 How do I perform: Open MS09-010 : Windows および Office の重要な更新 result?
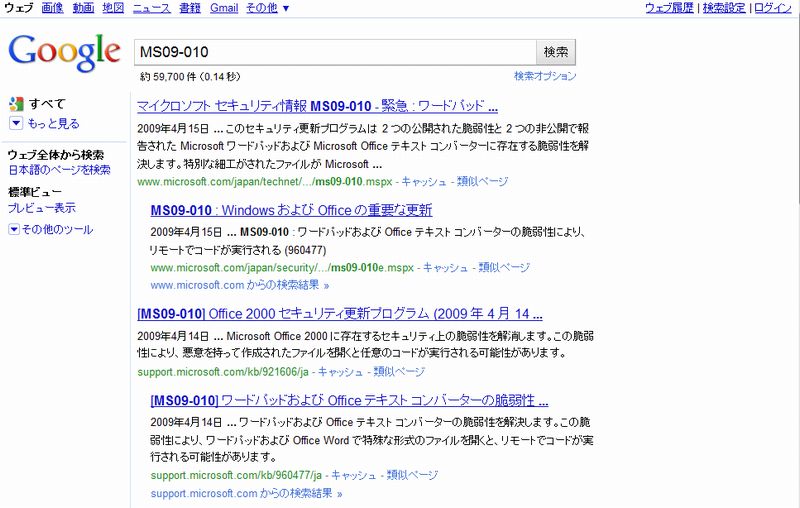tap(291, 210)
